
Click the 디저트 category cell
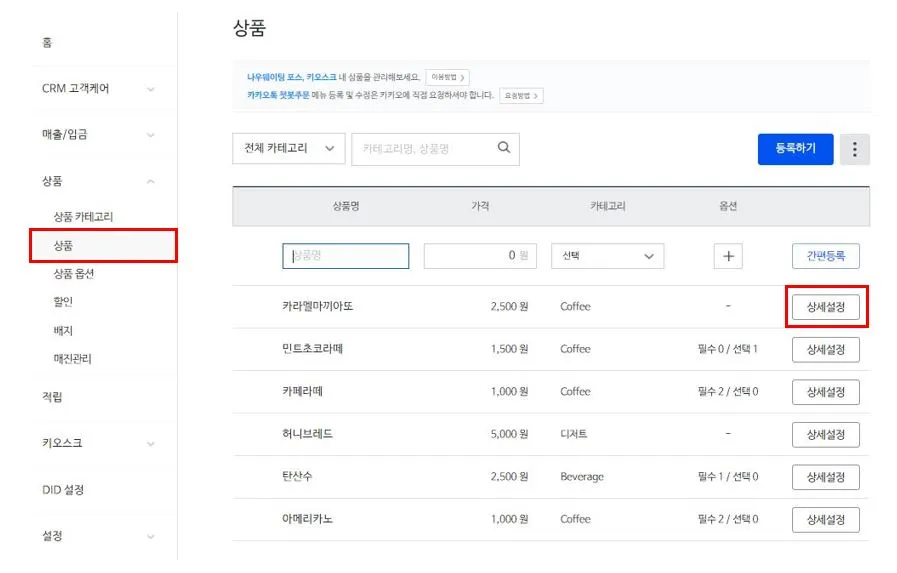(x=574, y=434)
